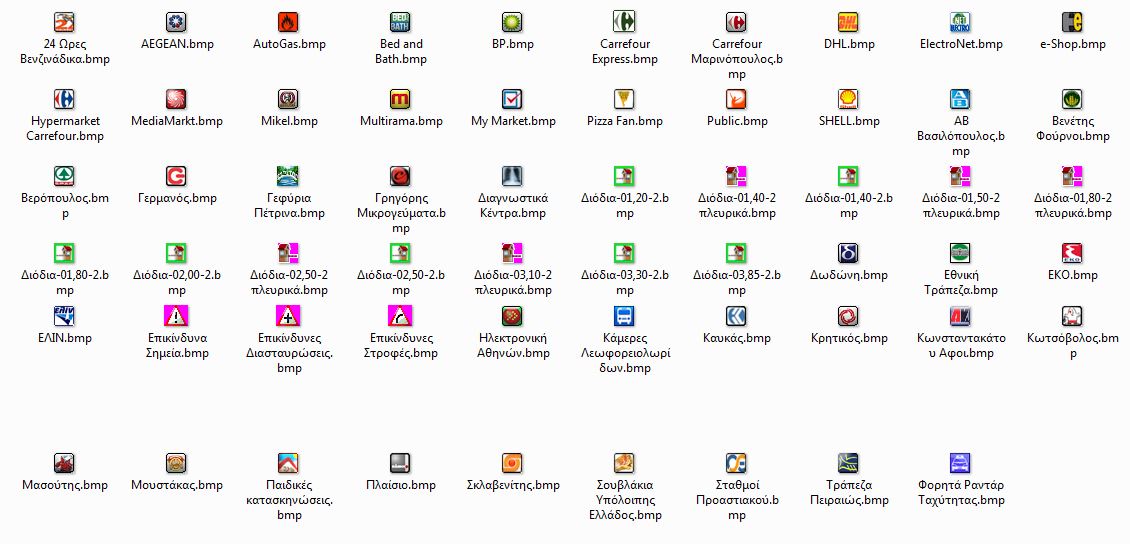The image size is (1130, 544).
Task: Select the Ηλεκτρονική Αθηνών.bmp icon
Action: [512, 316]
